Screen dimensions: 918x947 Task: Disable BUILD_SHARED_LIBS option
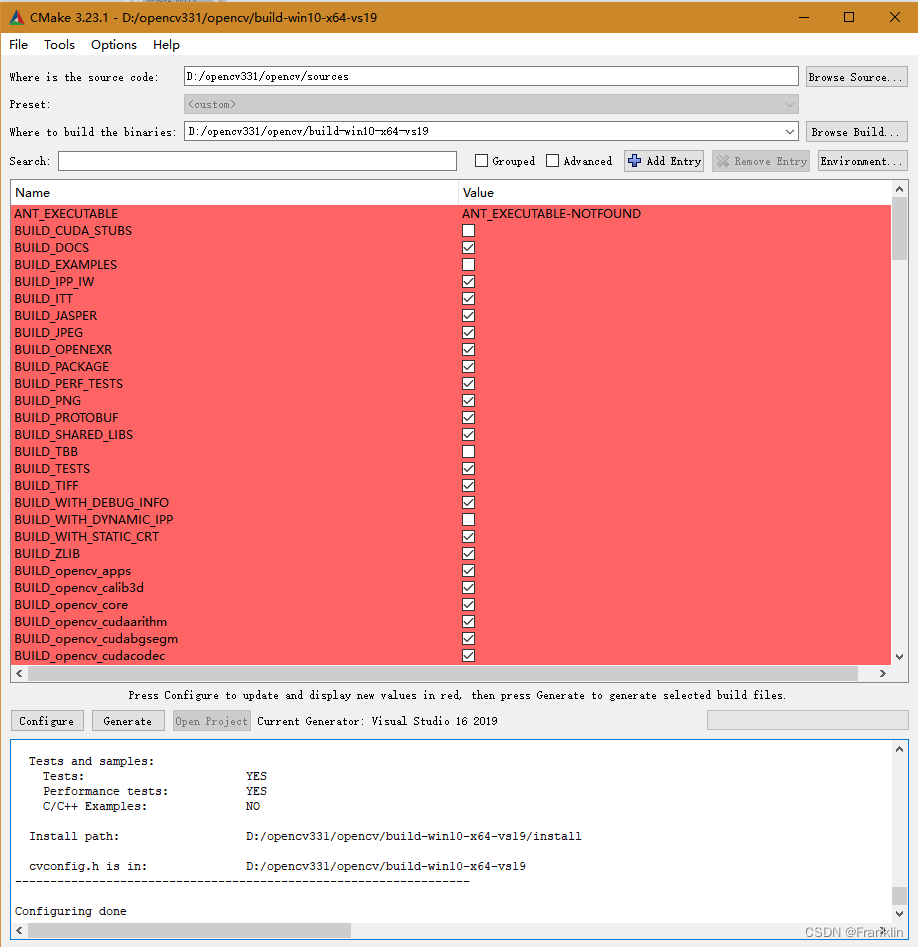click(468, 434)
